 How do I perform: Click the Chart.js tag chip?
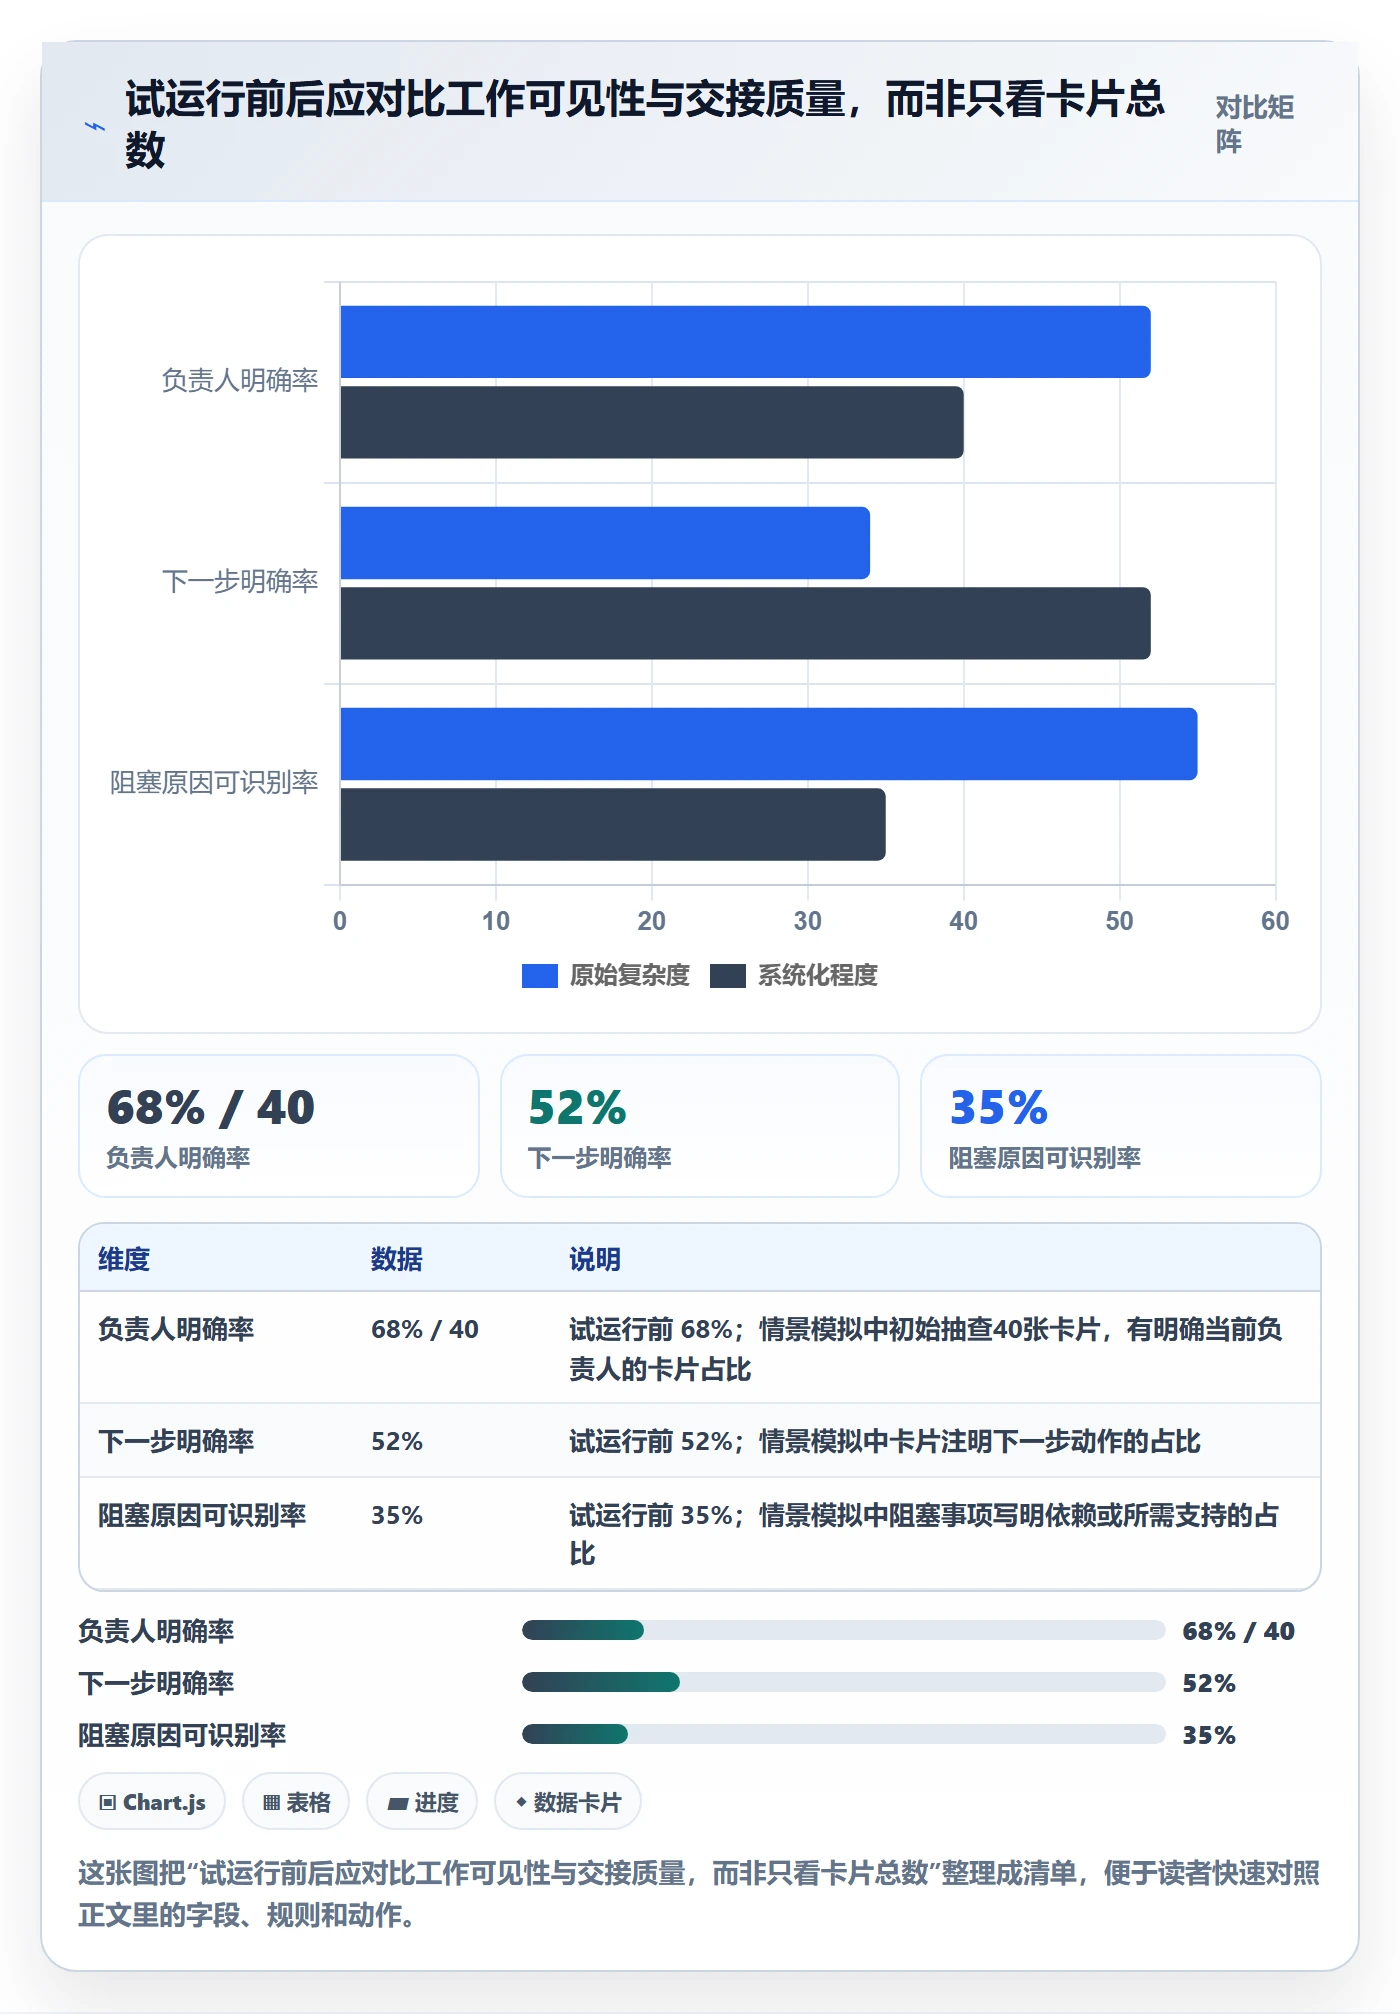pos(152,1802)
